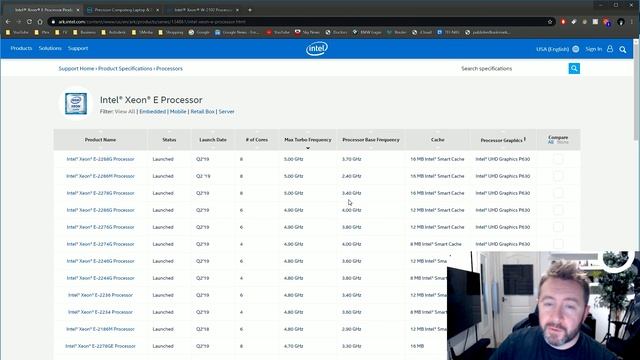This screenshot has height=360, width=640.
Task: Sort by the Cache column header
Action: tap(438, 140)
